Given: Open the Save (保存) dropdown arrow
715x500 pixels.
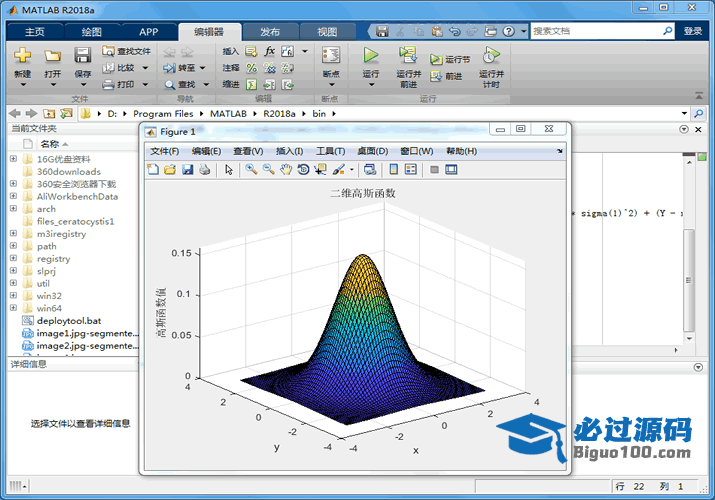Looking at the screenshot, I should (x=83, y=84).
